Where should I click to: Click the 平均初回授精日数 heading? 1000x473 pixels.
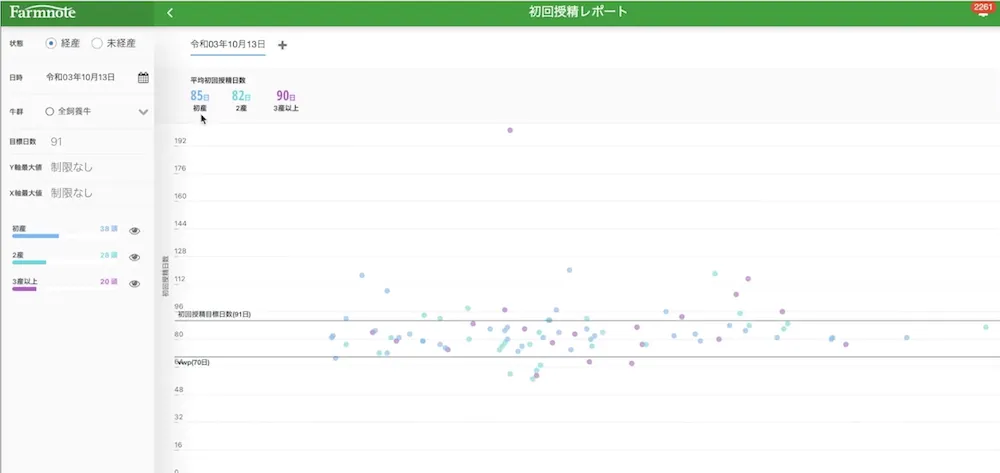click(x=218, y=80)
